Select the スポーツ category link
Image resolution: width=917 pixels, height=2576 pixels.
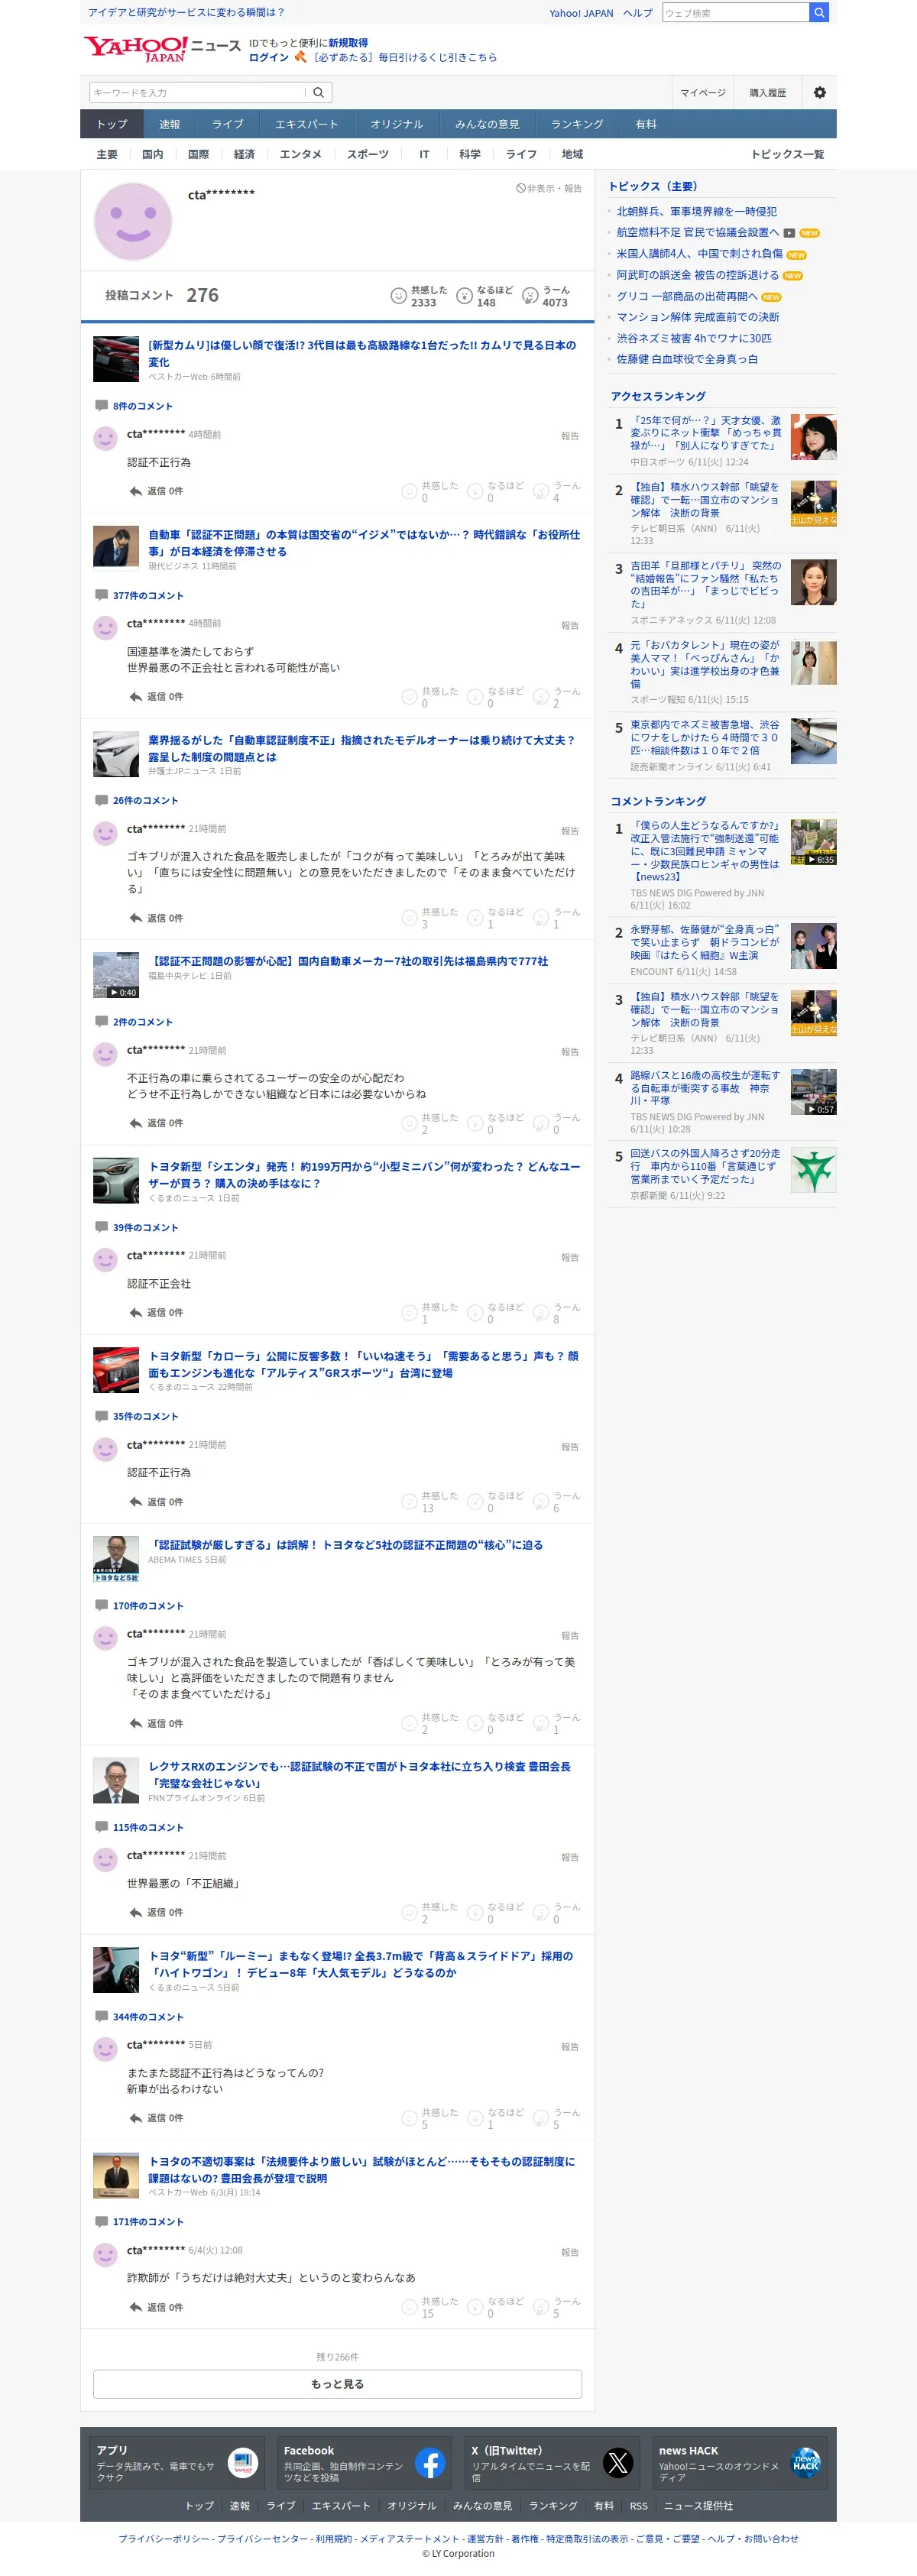tap(368, 154)
